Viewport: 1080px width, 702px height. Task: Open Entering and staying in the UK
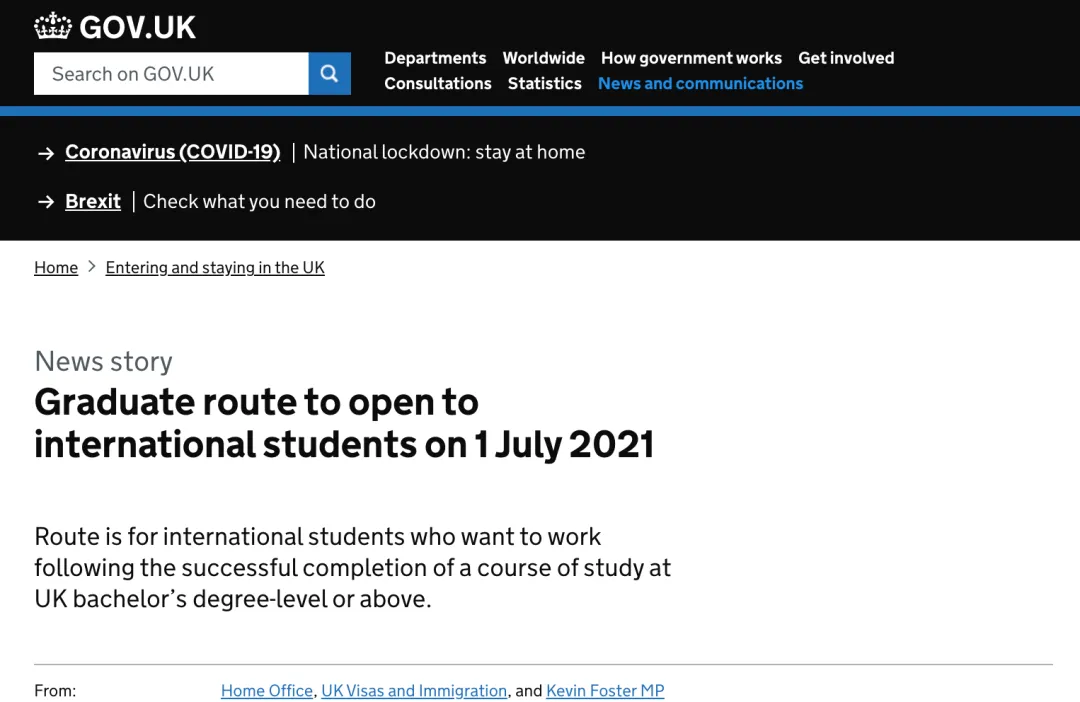pos(215,267)
